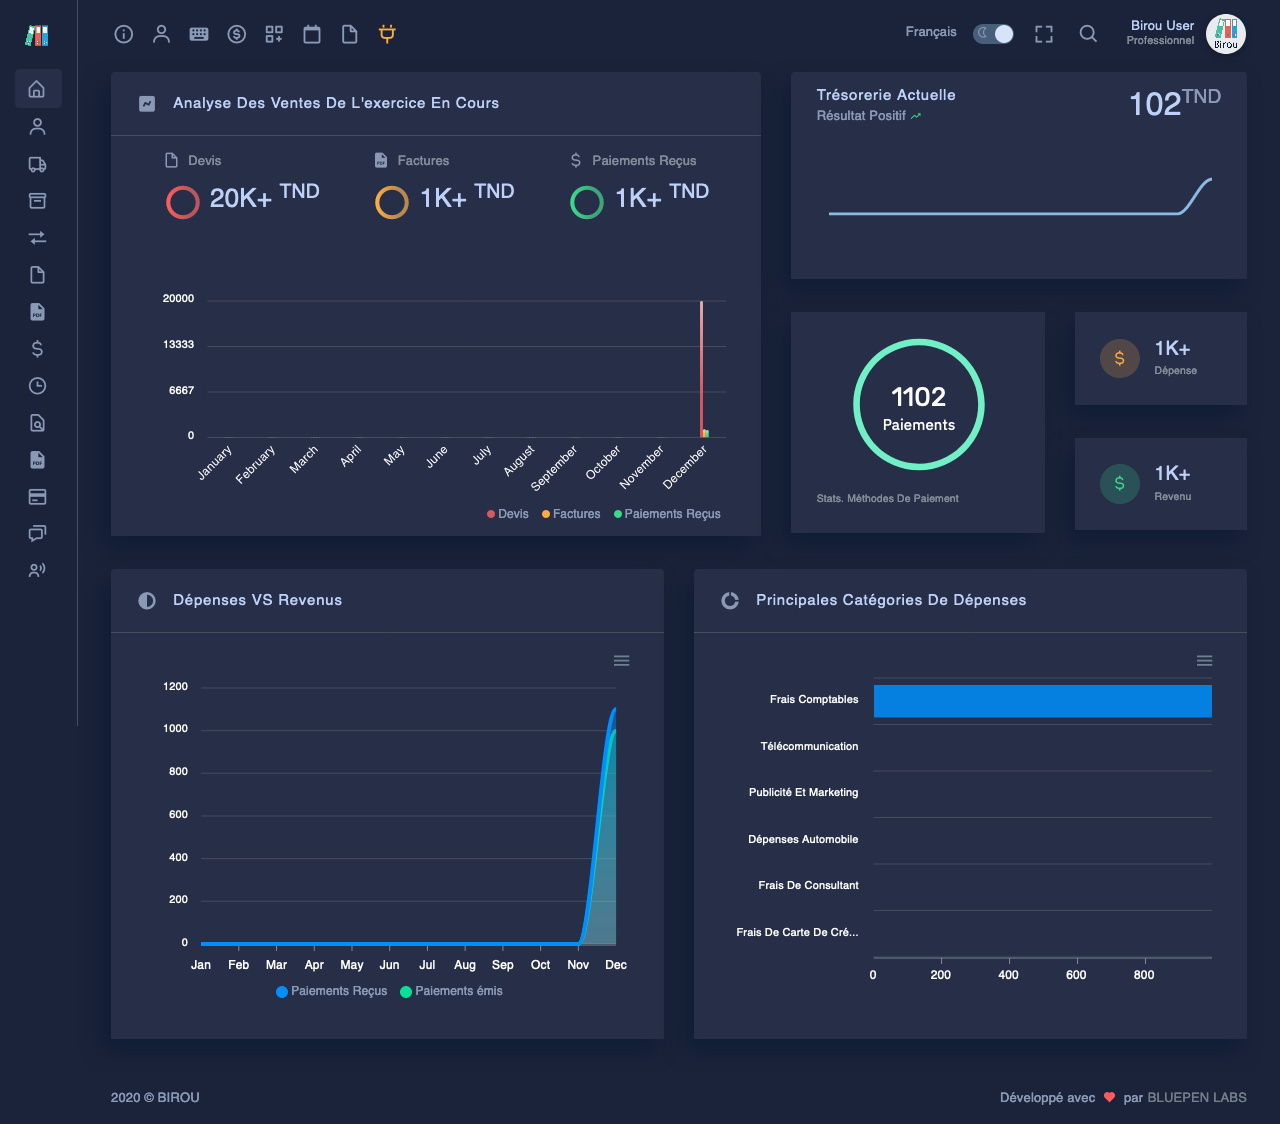This screenshot has height=1124, width=1280.
Task: Click the keyboard shortcuts icon
Action: 199,34
